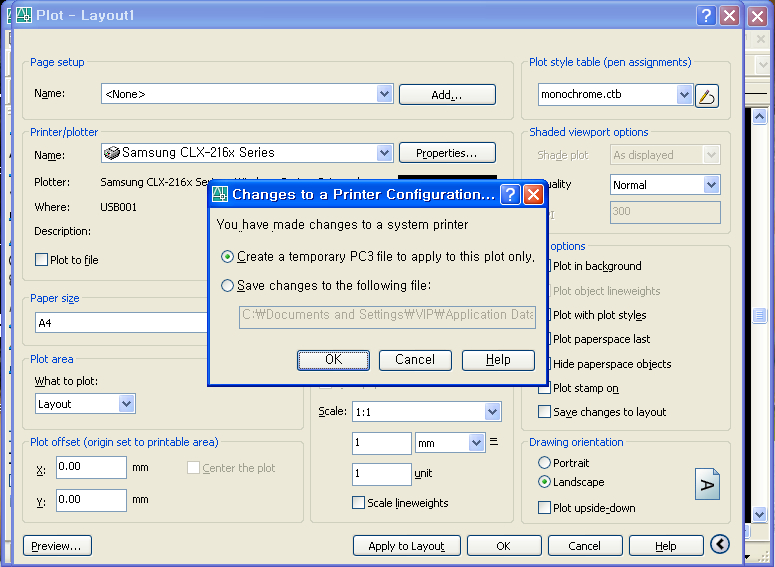
Task: Enable Save changes to layout checkbox
Action: [x=544, y=412]
